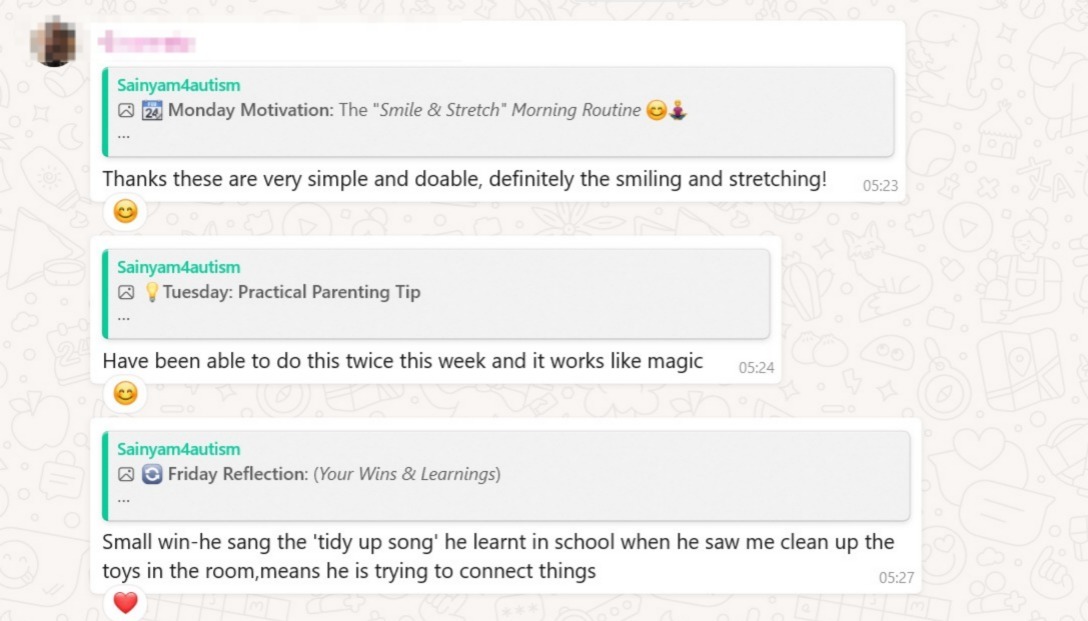Click the blurred sender name above the messages
The width and height of the screenshot is (1088, 621).
pyautogui.click(x=146, y=43)
